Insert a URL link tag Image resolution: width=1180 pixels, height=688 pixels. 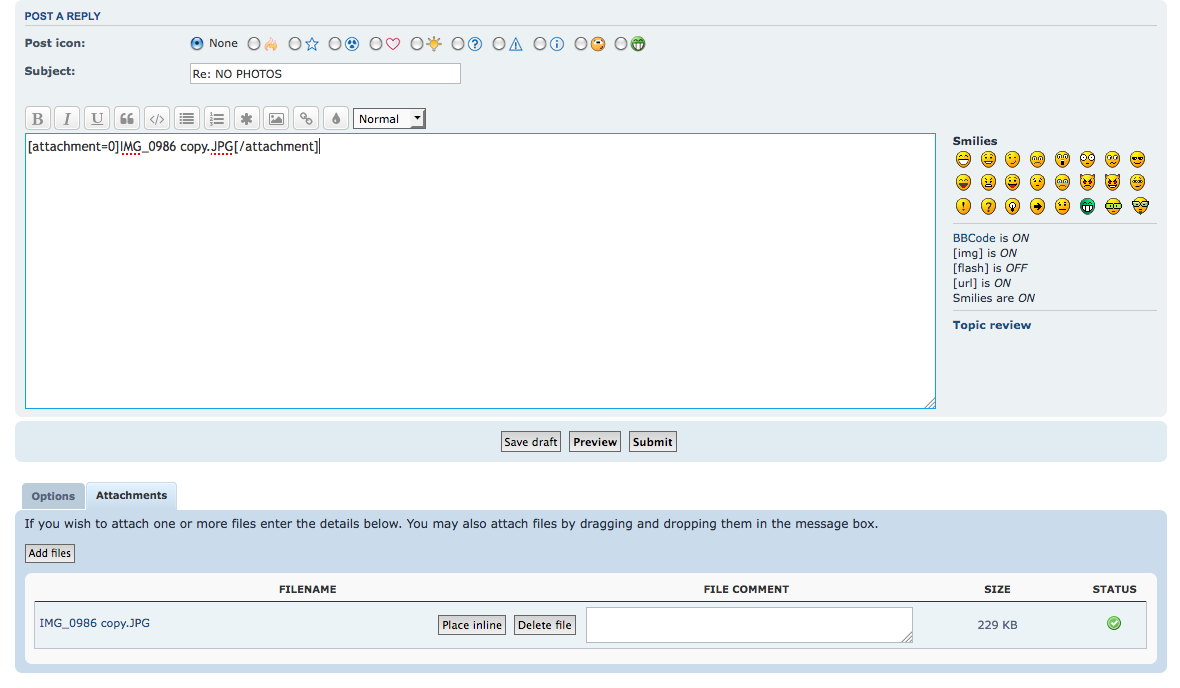coord(307,119)
